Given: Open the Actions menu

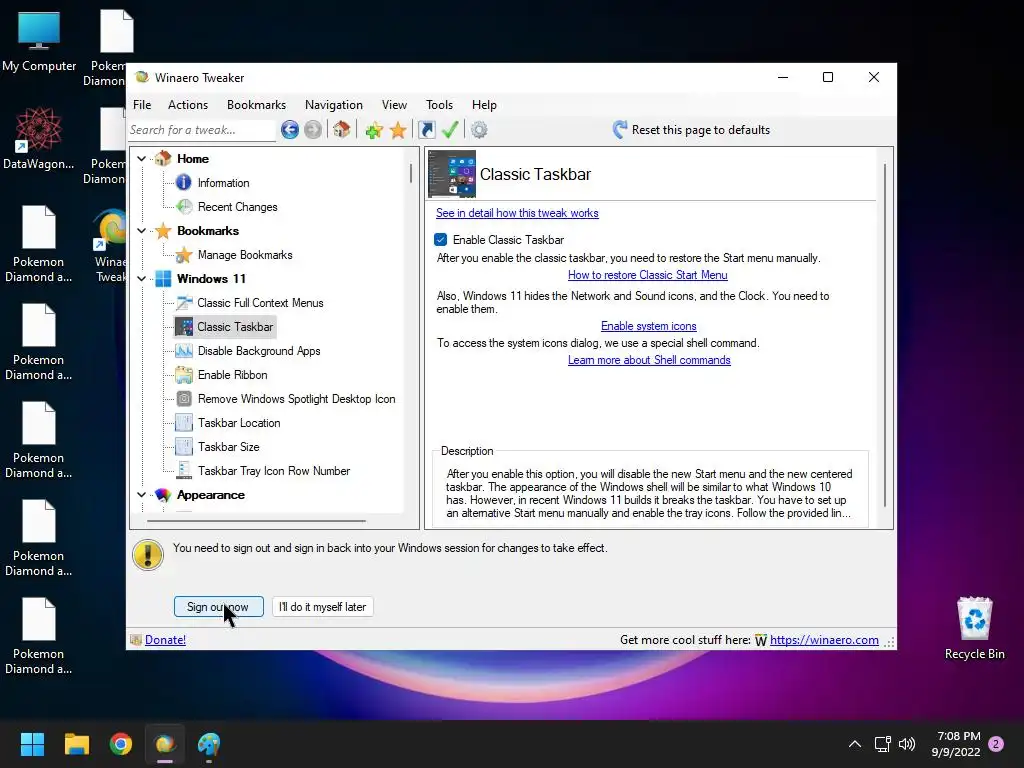Looking at the screenshot, I should (187, 104).
